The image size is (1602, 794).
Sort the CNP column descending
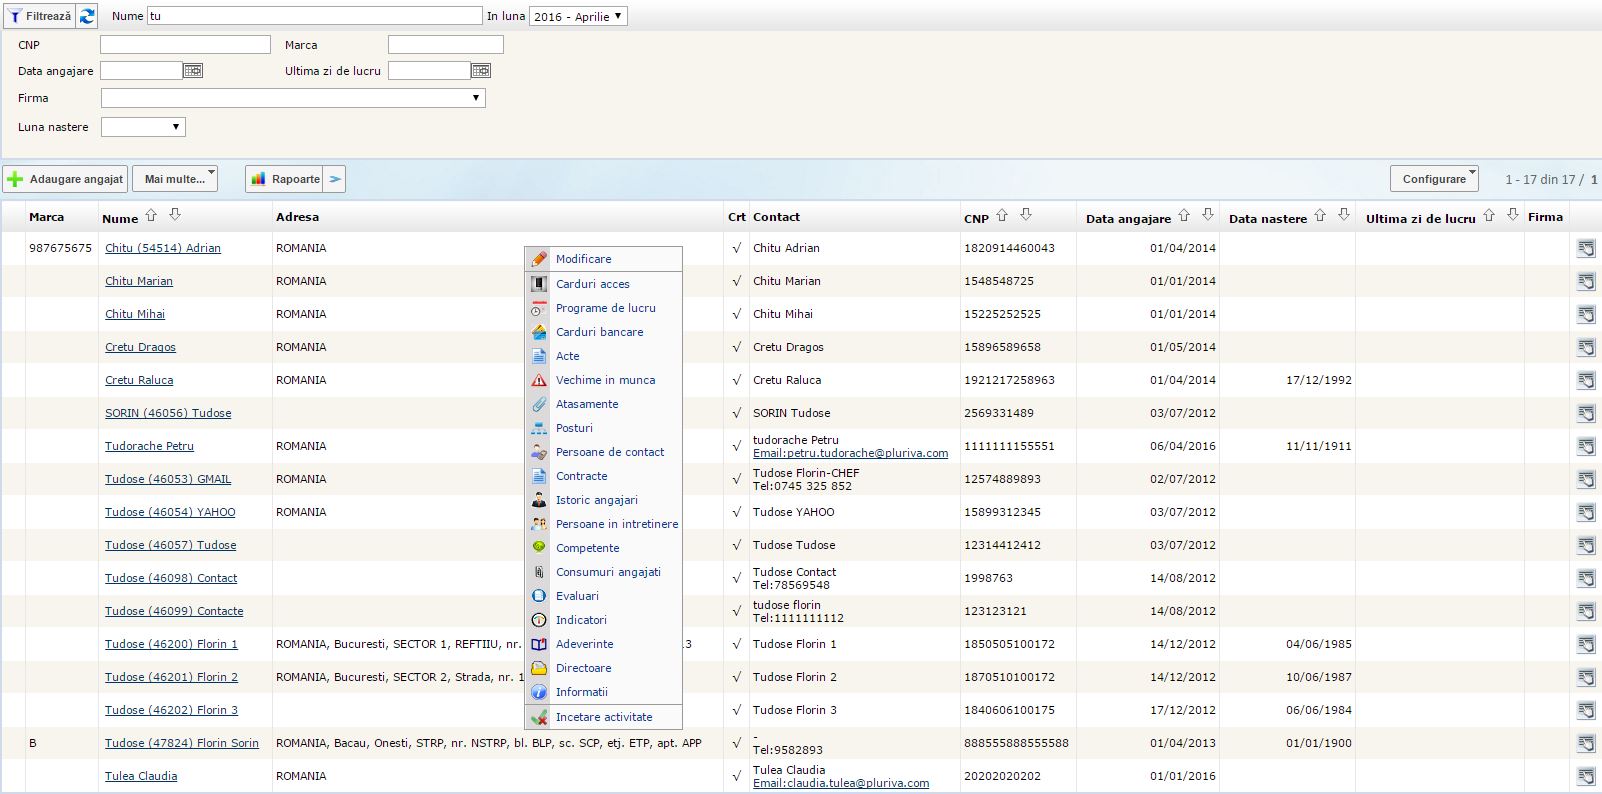1025,215
